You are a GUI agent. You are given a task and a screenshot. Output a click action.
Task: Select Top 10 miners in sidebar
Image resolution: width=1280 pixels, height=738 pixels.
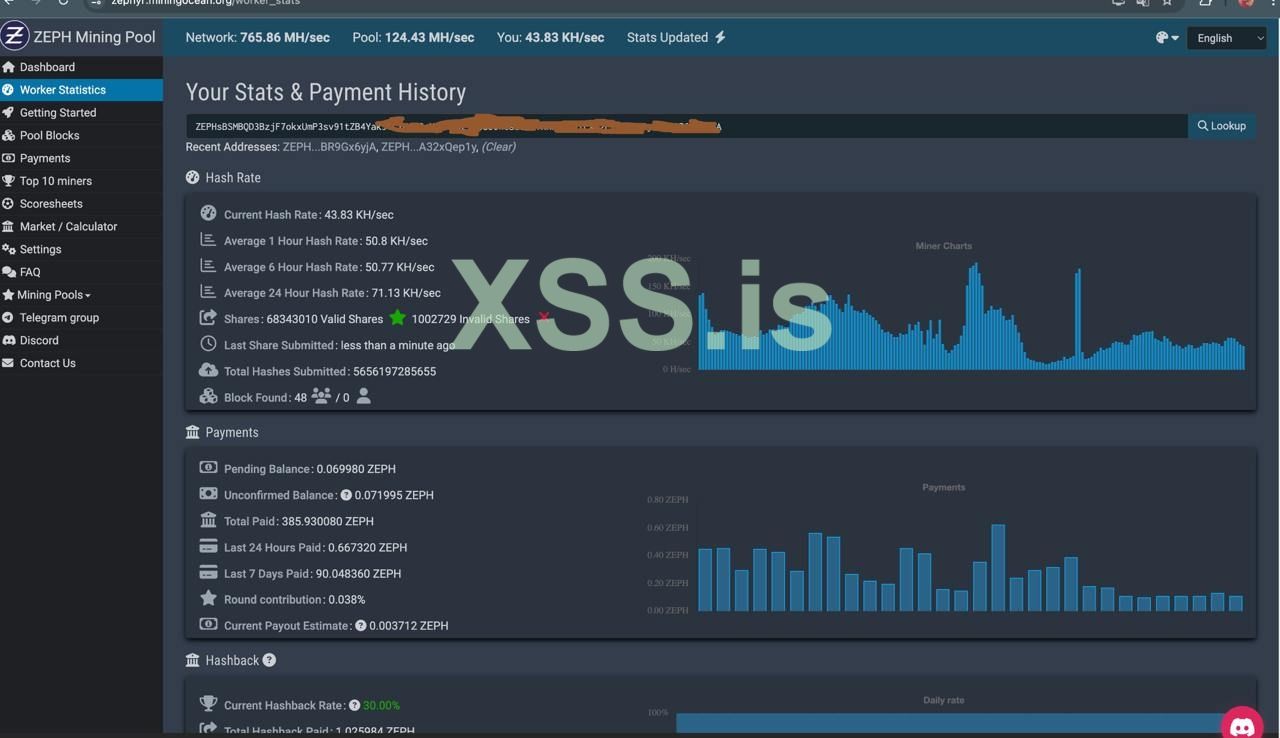pyautogui.click(x=56, y=181)
